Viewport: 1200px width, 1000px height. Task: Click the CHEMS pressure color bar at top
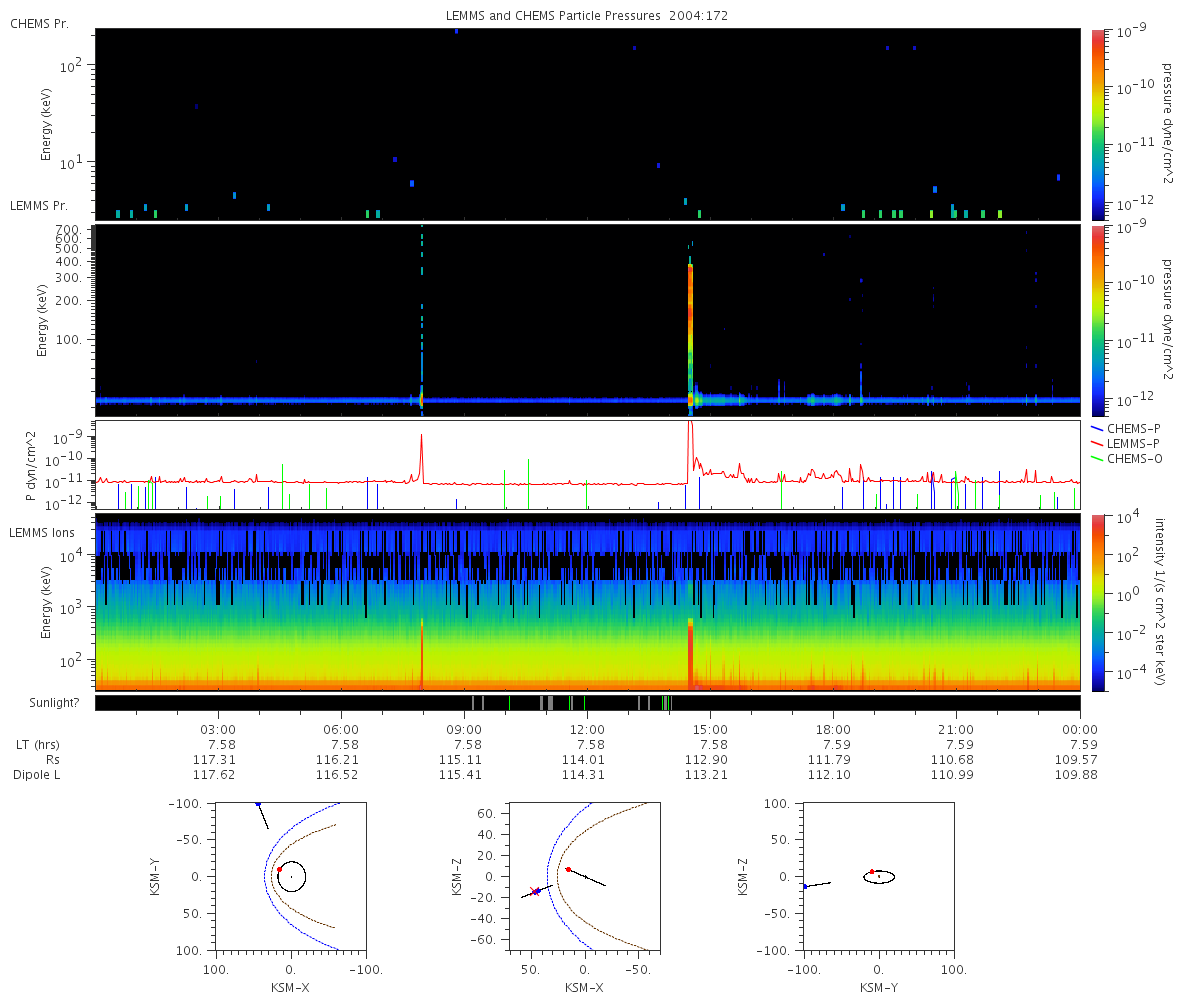(1097, 124)
